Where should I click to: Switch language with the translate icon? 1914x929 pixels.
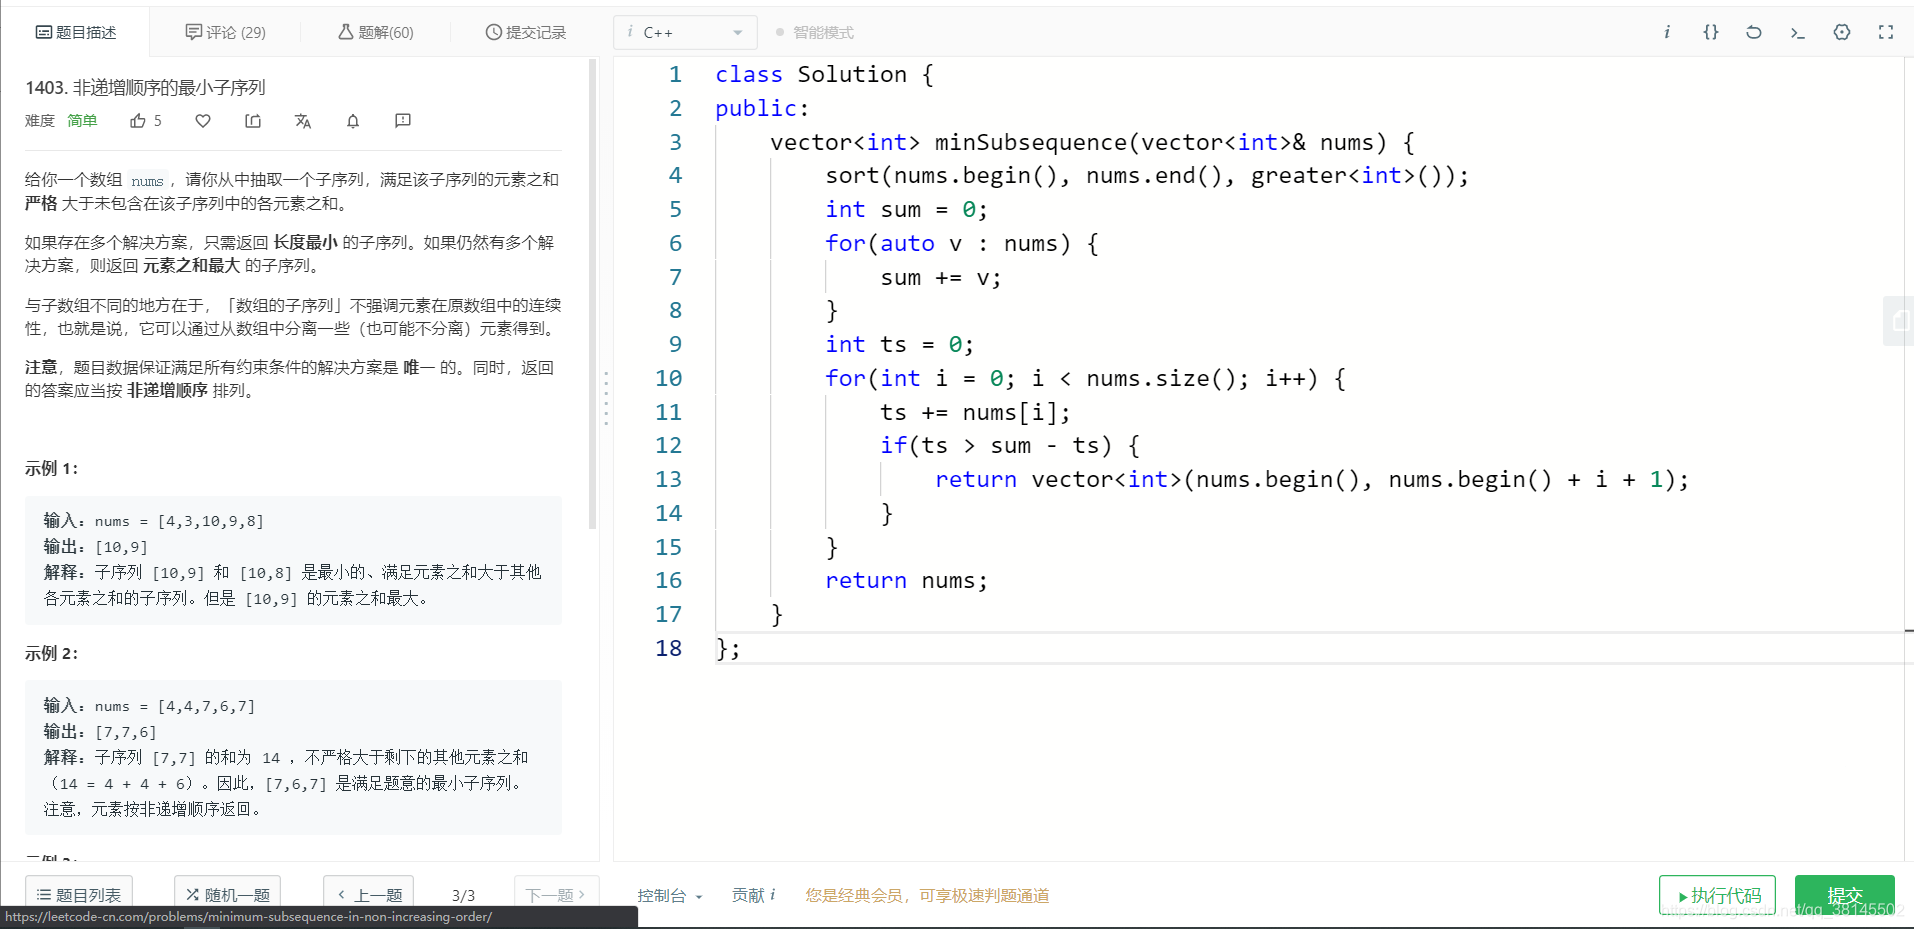pos(303,121)
